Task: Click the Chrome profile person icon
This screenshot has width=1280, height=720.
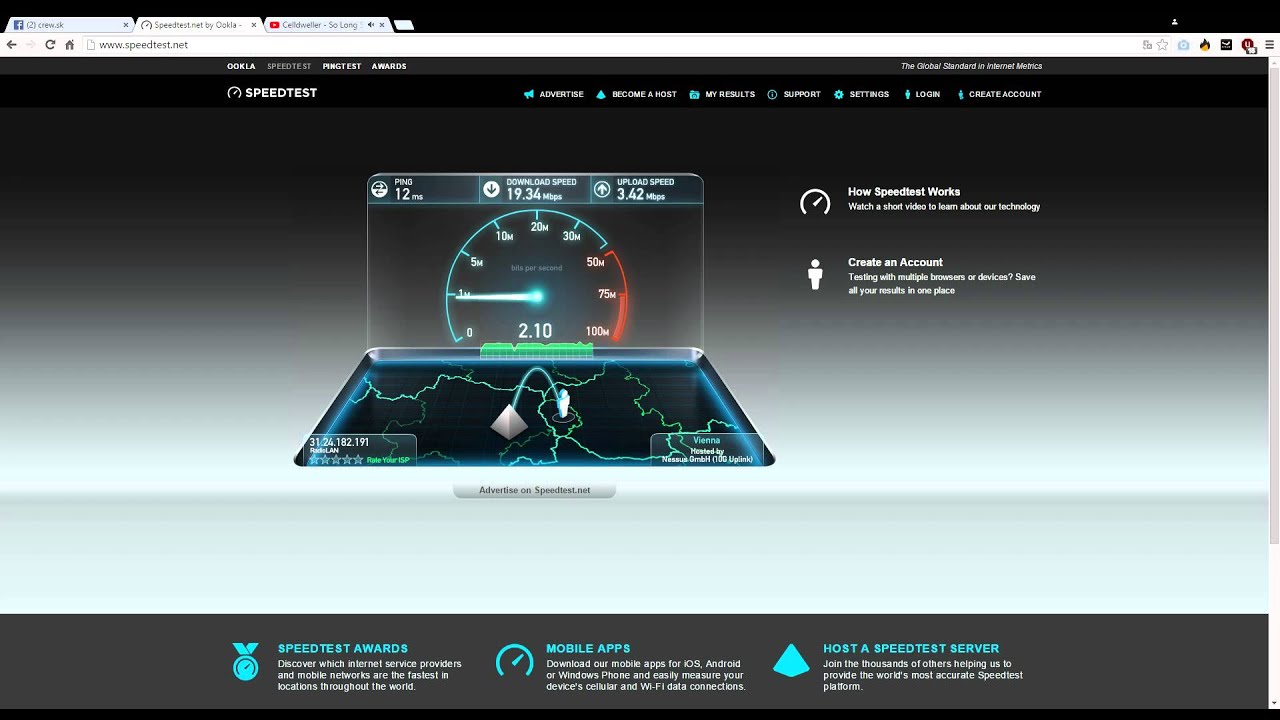Action: click(1175, 21)
